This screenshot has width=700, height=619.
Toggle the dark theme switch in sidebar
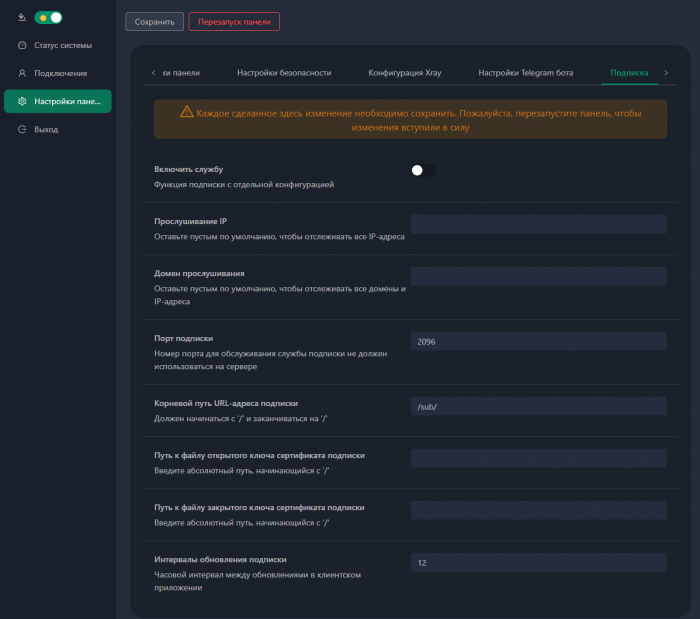click(48, 17)
